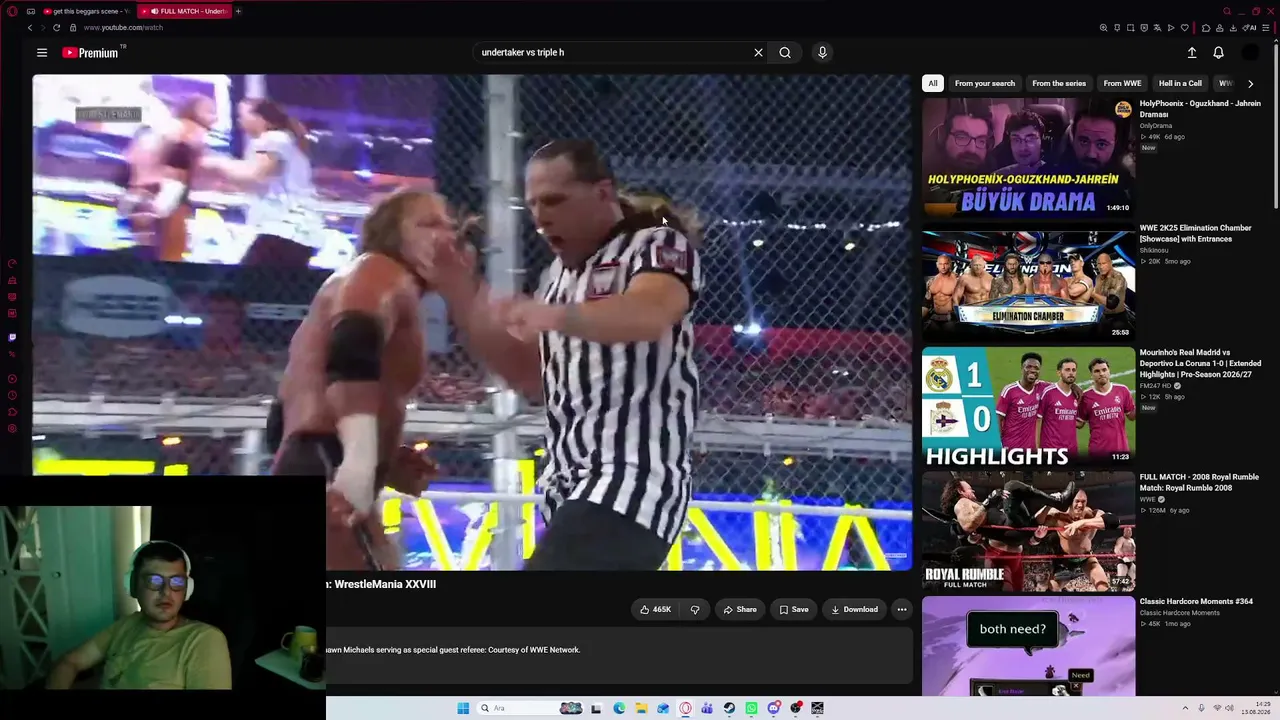Dislike the WrestleMania video

(695, 609)
